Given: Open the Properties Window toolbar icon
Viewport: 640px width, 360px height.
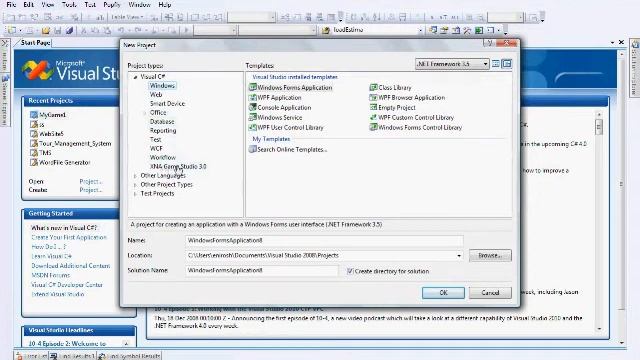Looking at the screenshot, I should [444, 30].
